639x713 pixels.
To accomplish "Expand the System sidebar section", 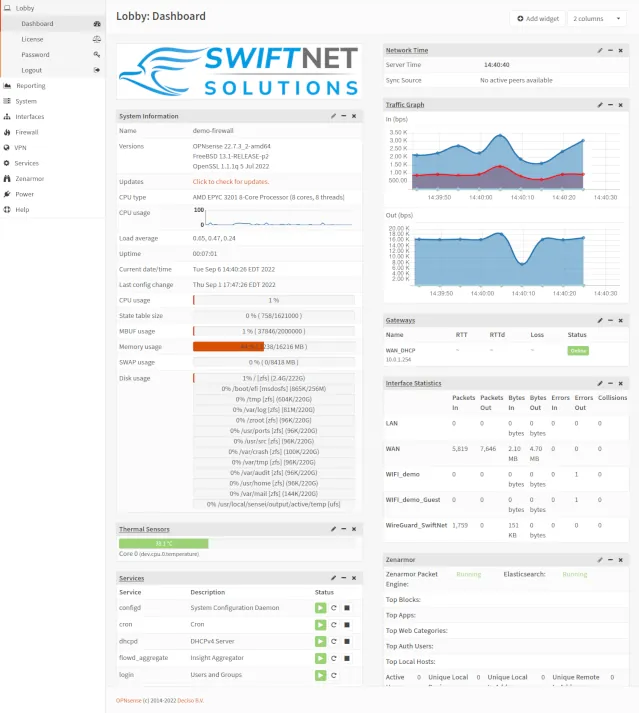I will click(53, 101).
